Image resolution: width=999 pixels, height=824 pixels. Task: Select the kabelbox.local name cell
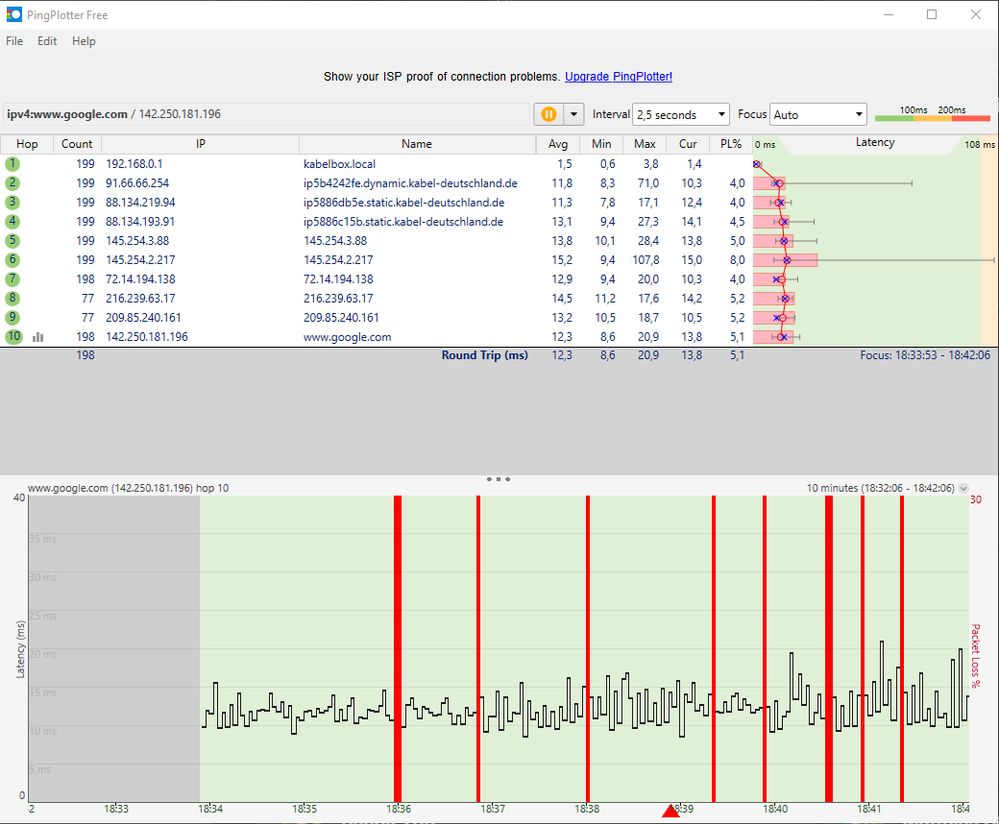340,164
